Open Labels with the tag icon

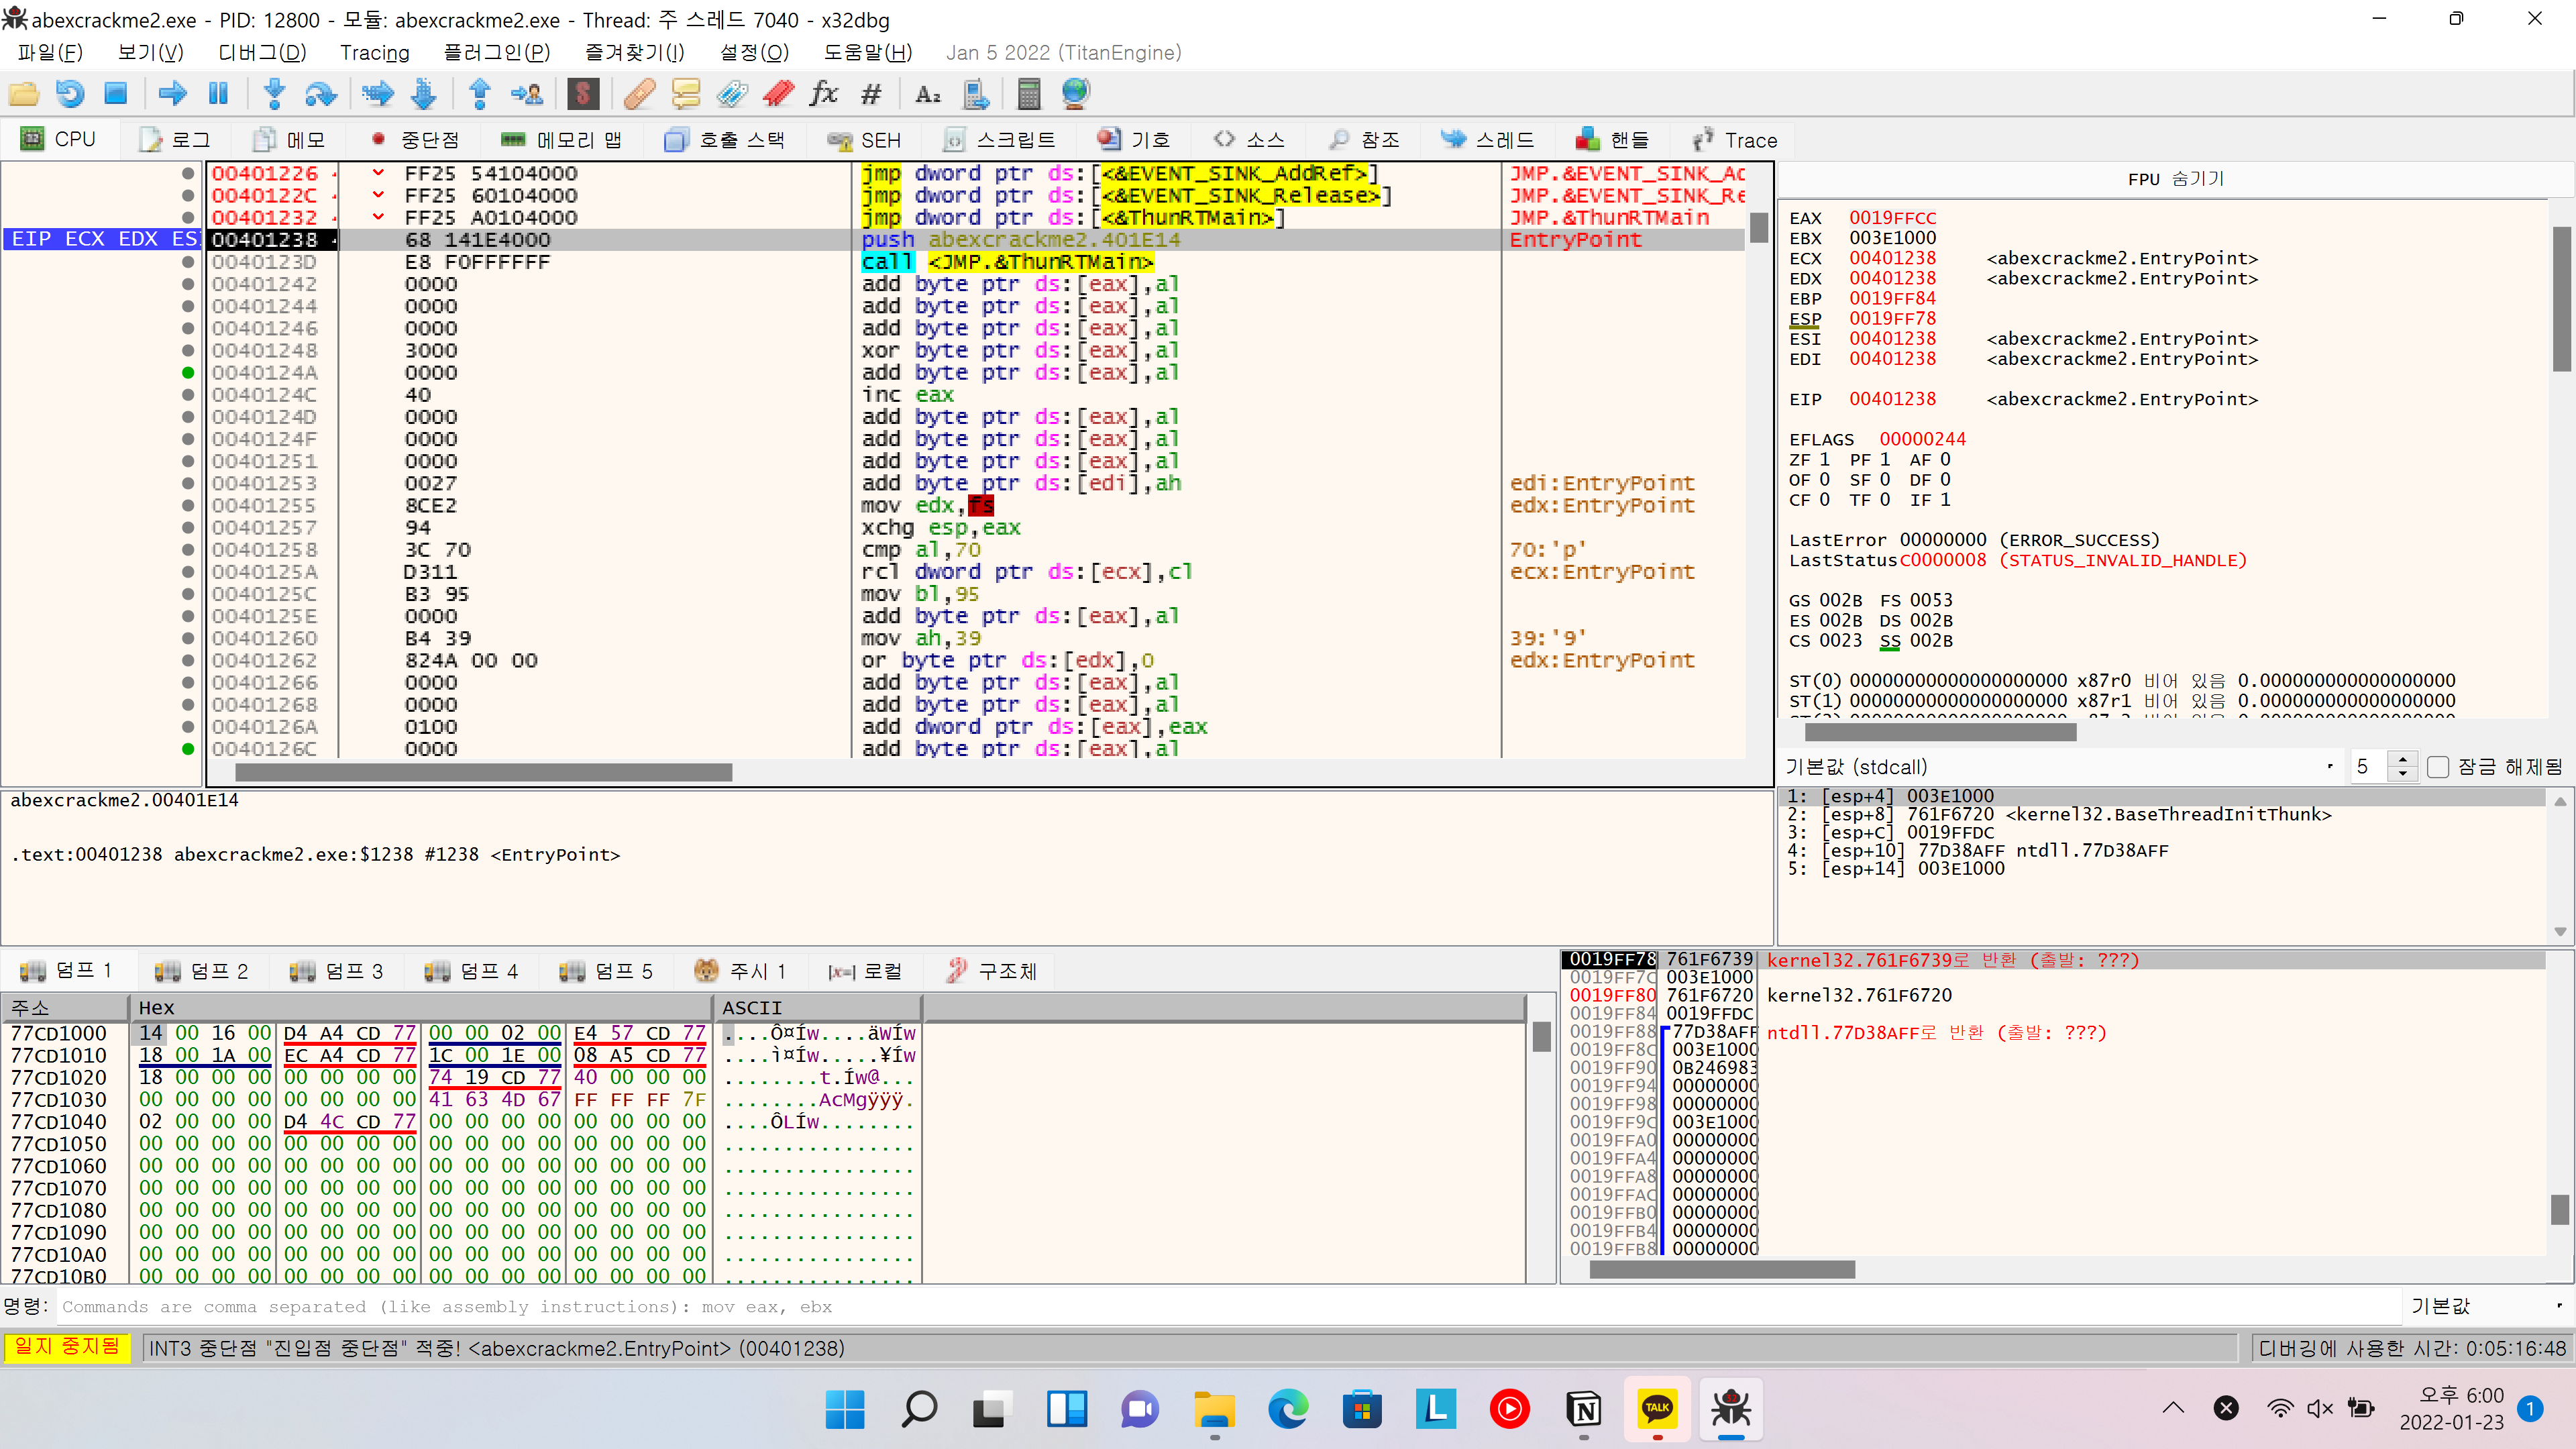732,94
